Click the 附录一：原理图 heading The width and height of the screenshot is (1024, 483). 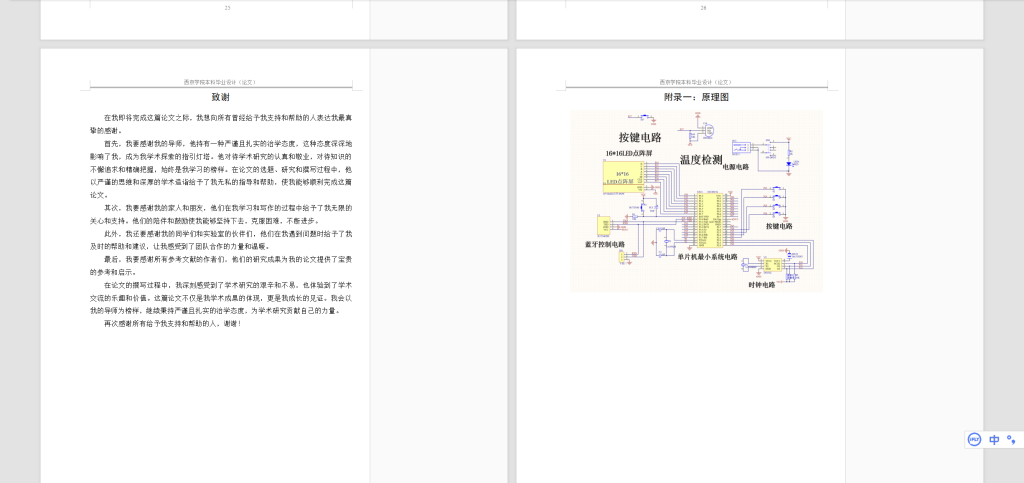(x=696, y=97)
